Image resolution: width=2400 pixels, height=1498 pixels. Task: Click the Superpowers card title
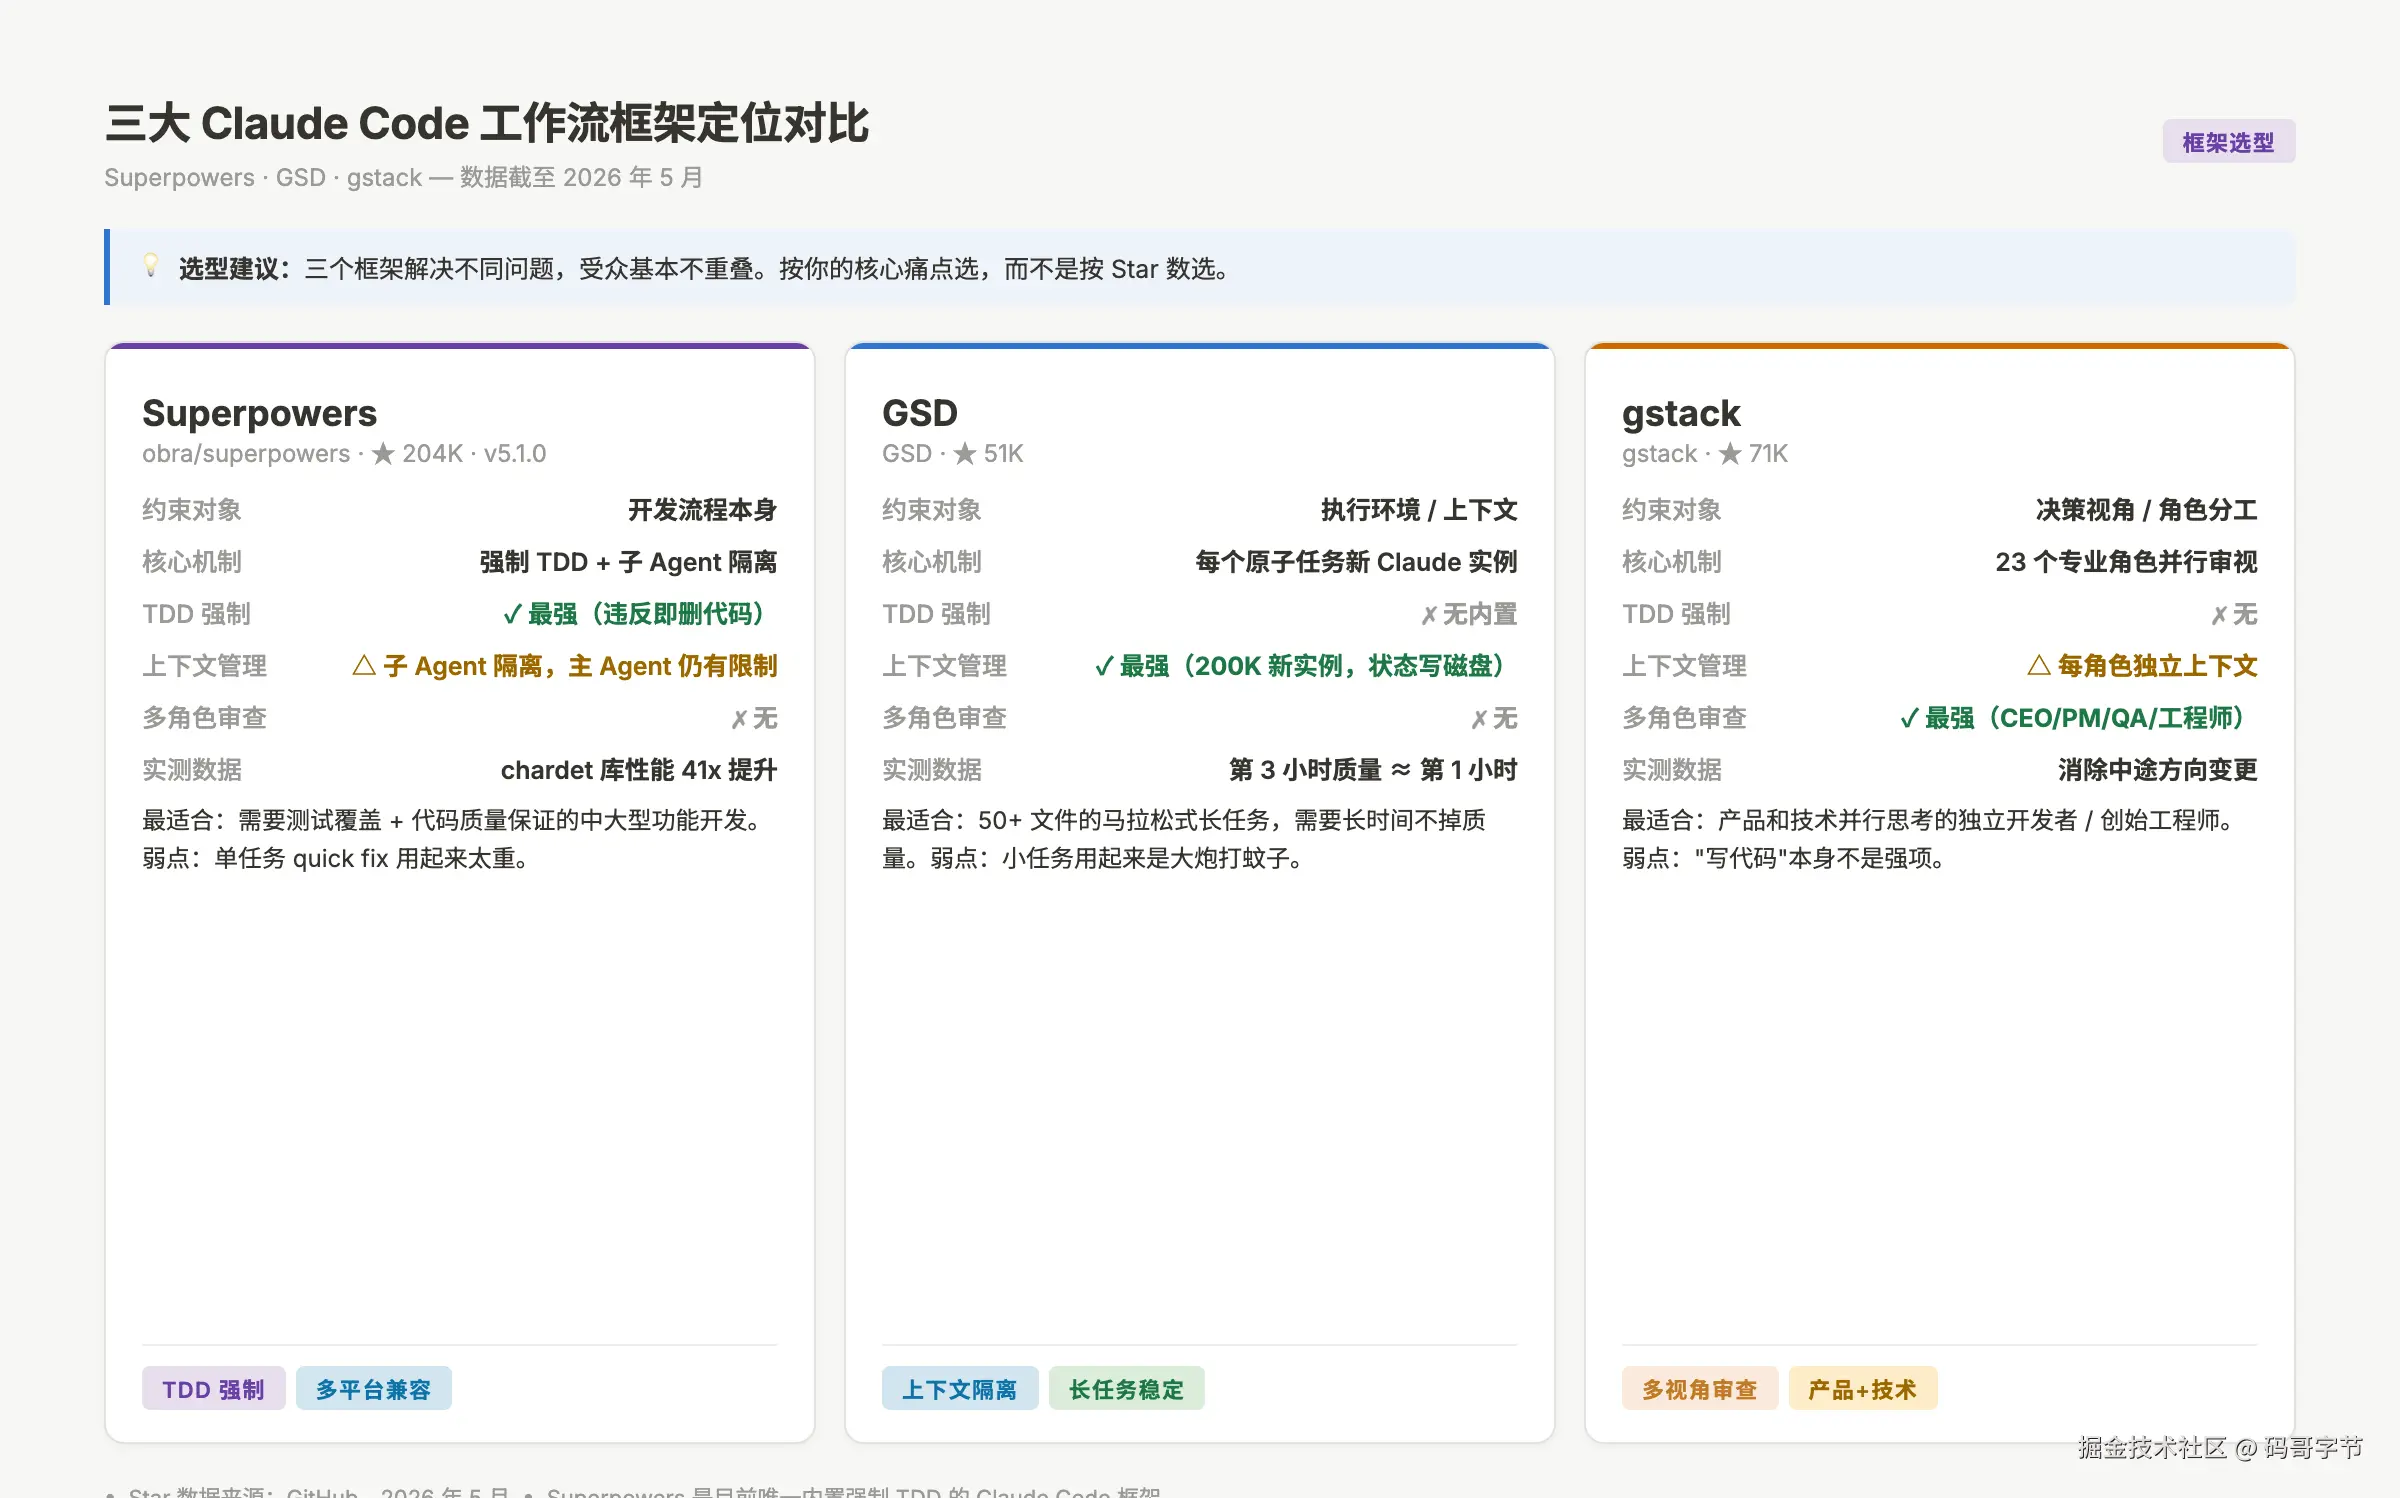259,413
